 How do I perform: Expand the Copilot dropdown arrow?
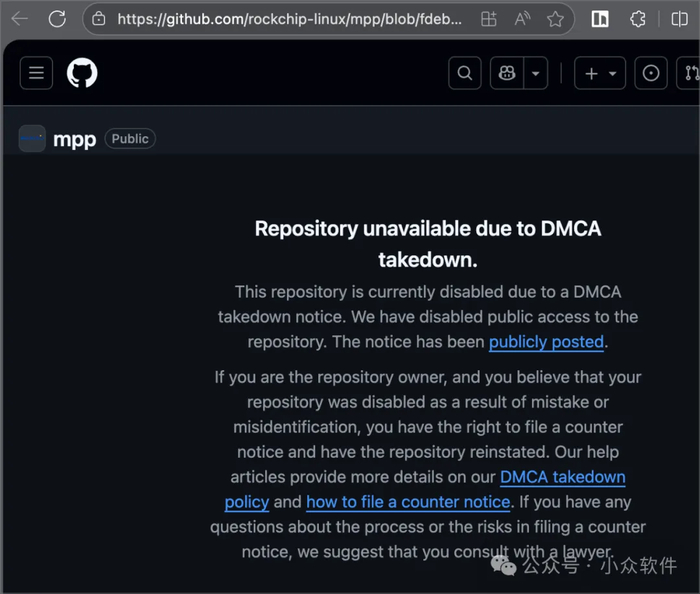point(536,73)
